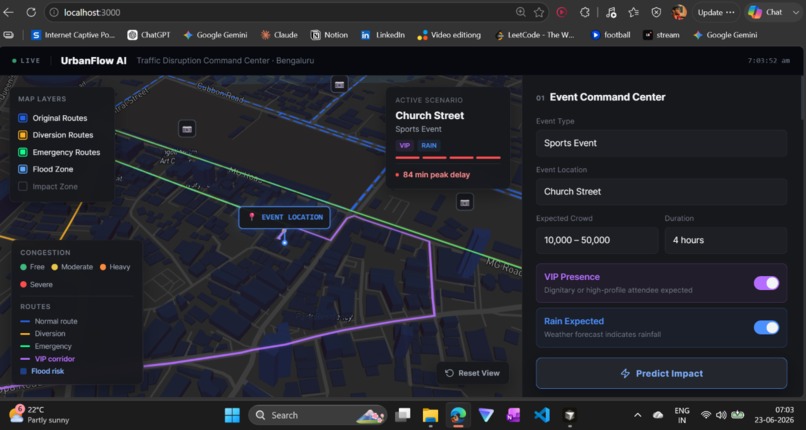Viewport: 806px width, 430px height.
Task: Open Task View on the taskbar
Action: 404,415
